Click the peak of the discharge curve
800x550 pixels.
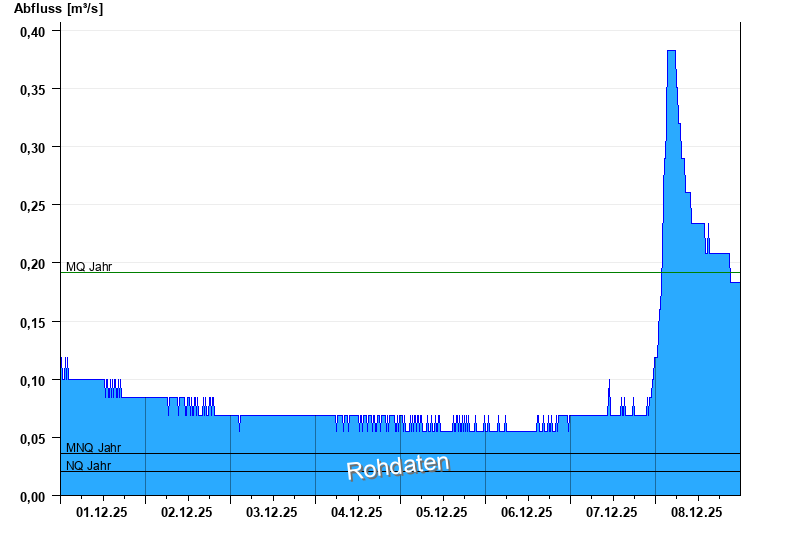(x=671, y=51)
